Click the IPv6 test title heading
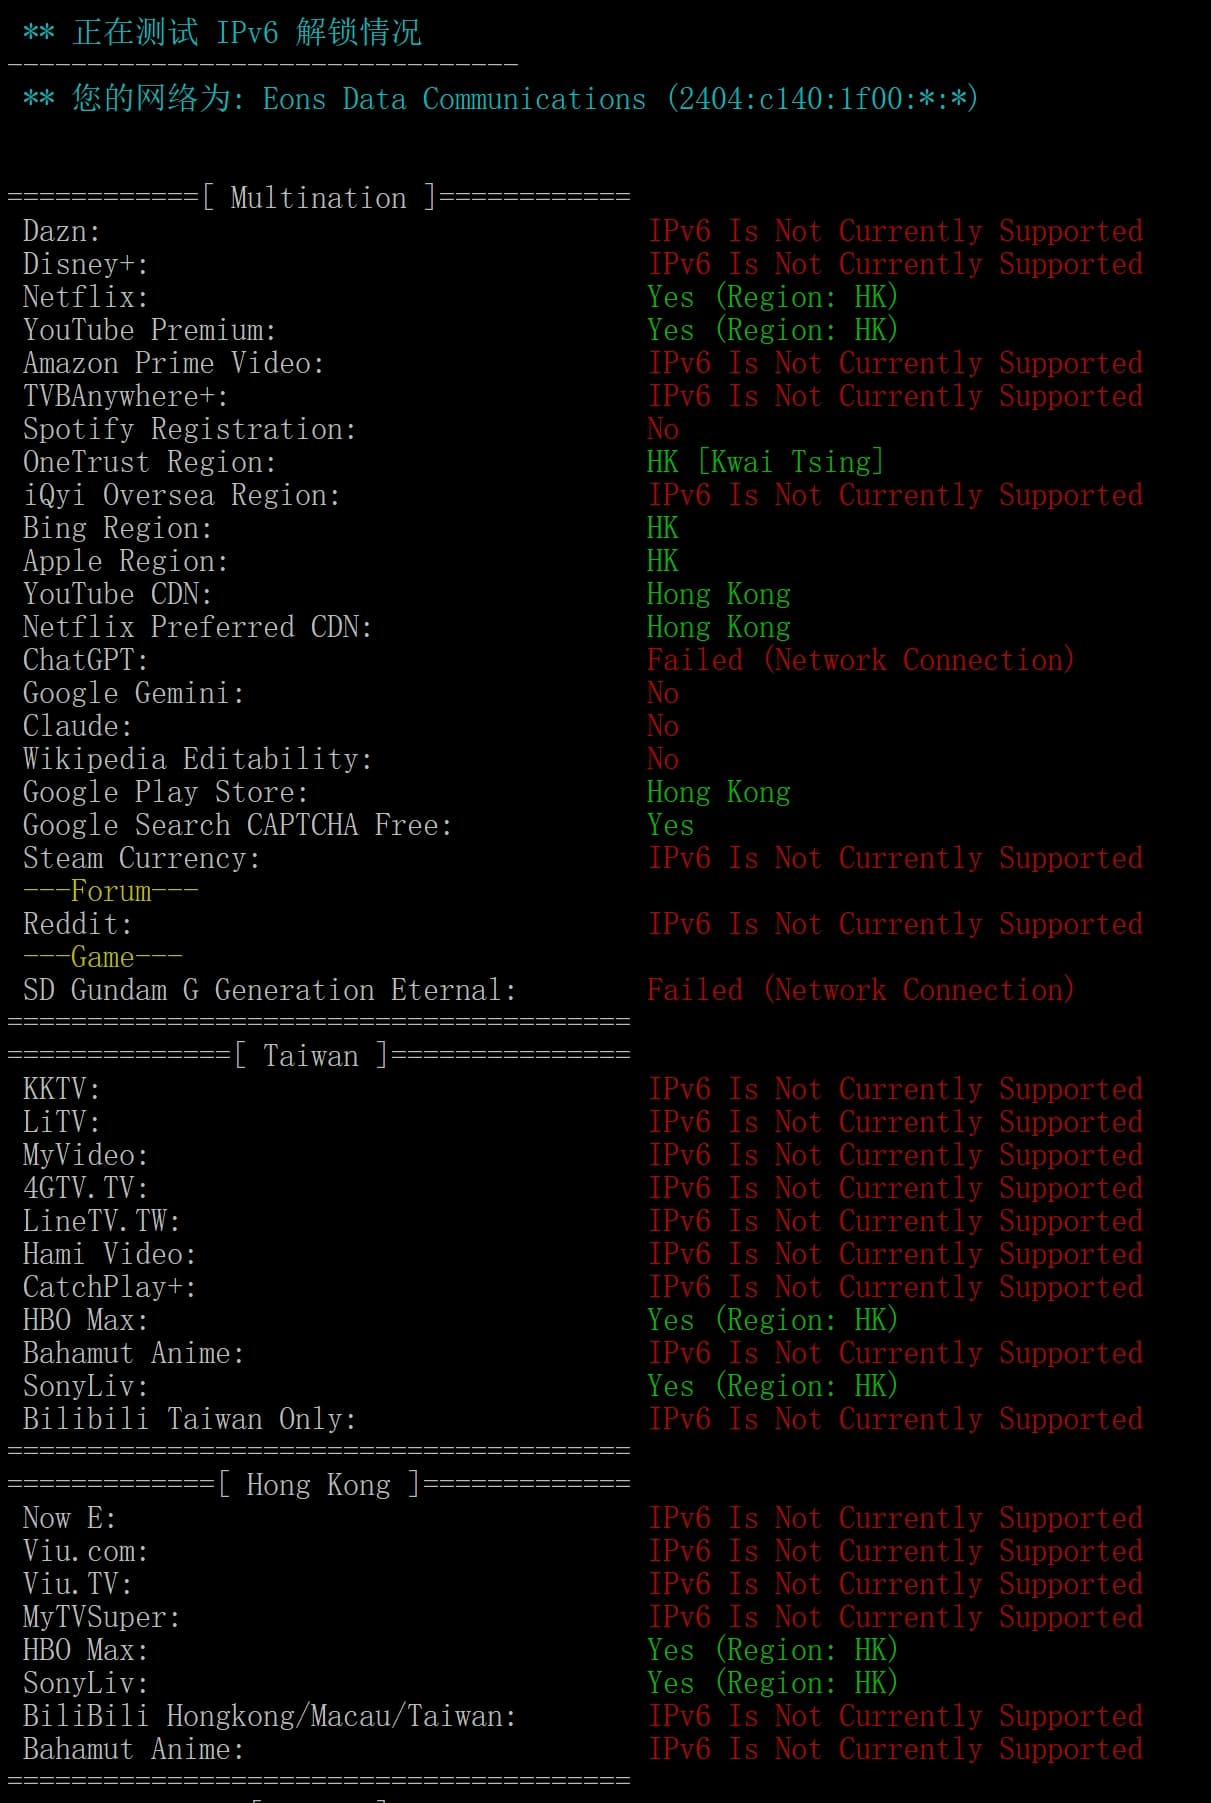Screen dimensions: 1211x1803 point(222,32)
